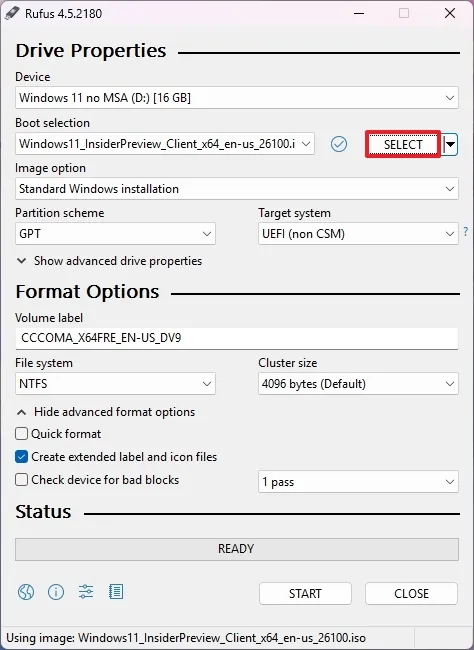Expand Show advanced drive properties
The width and height of the screenshot is (474, 650).
[109, 261]
